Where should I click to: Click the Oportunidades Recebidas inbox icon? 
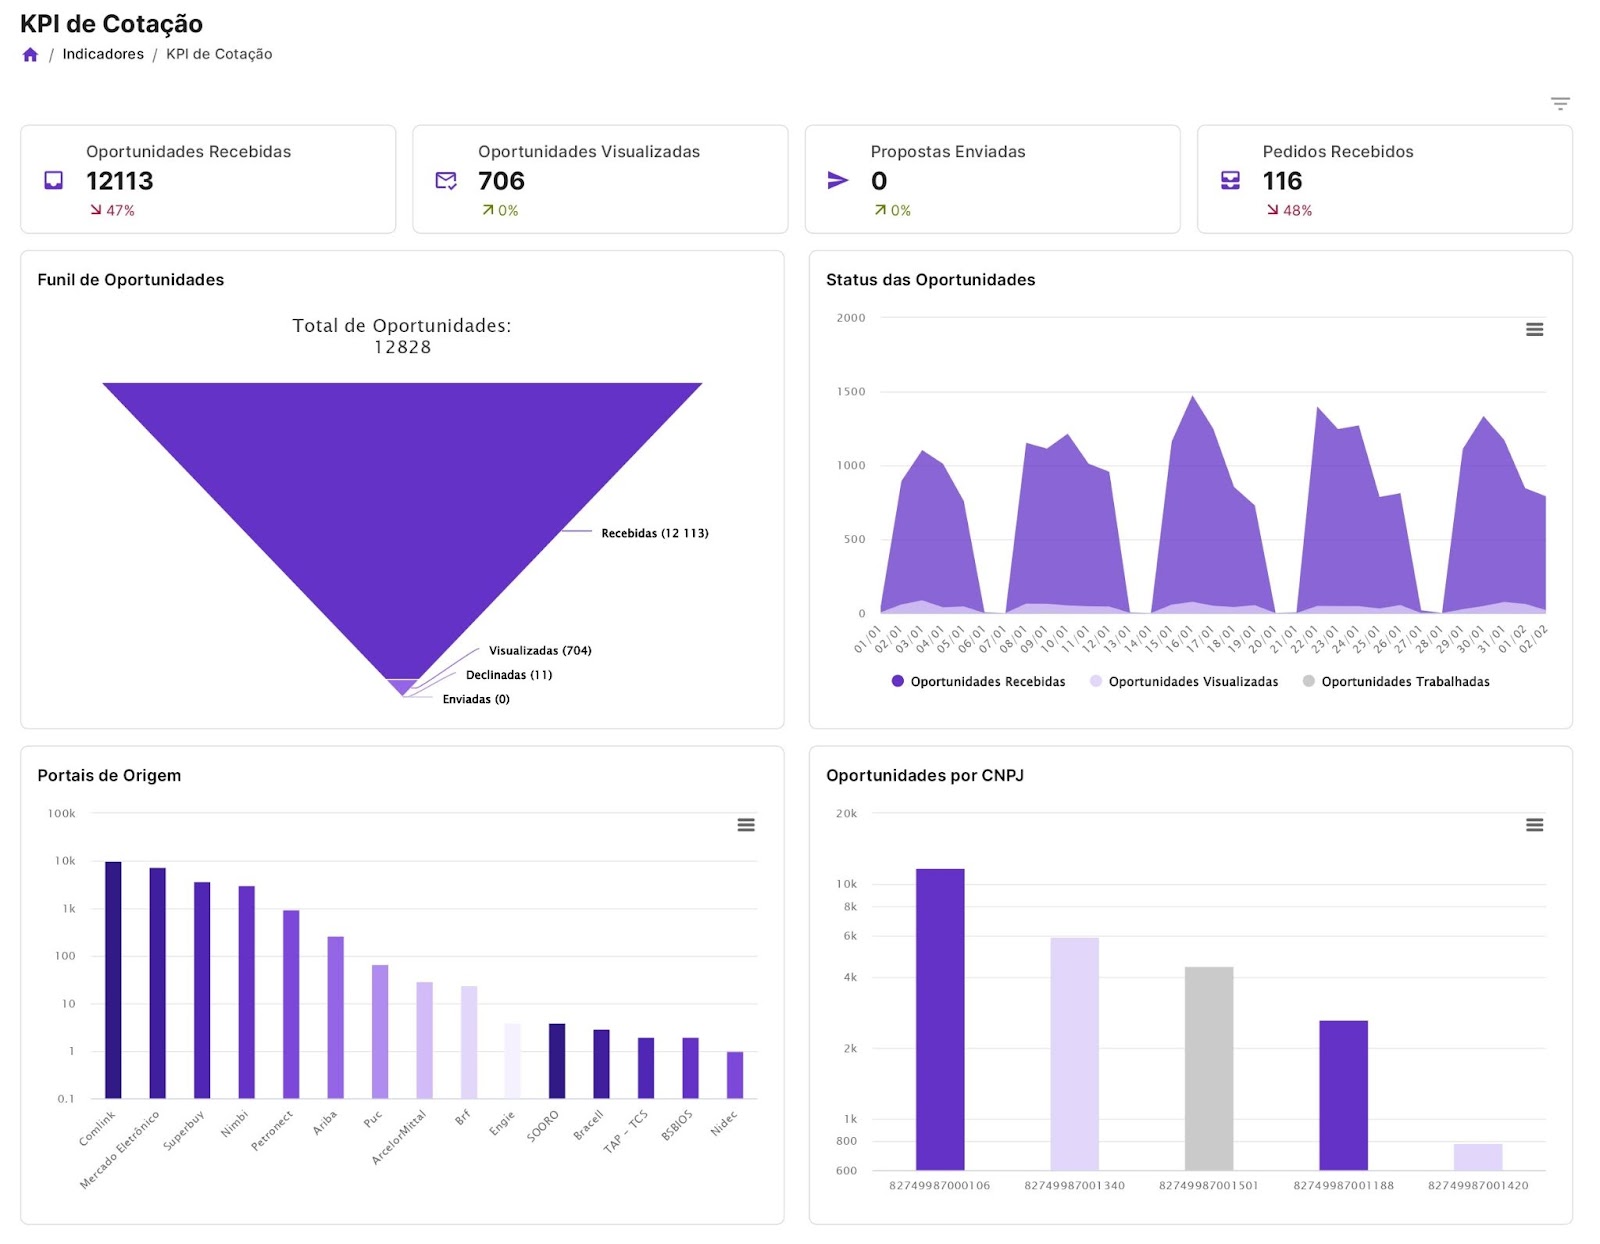pos(54,180)
